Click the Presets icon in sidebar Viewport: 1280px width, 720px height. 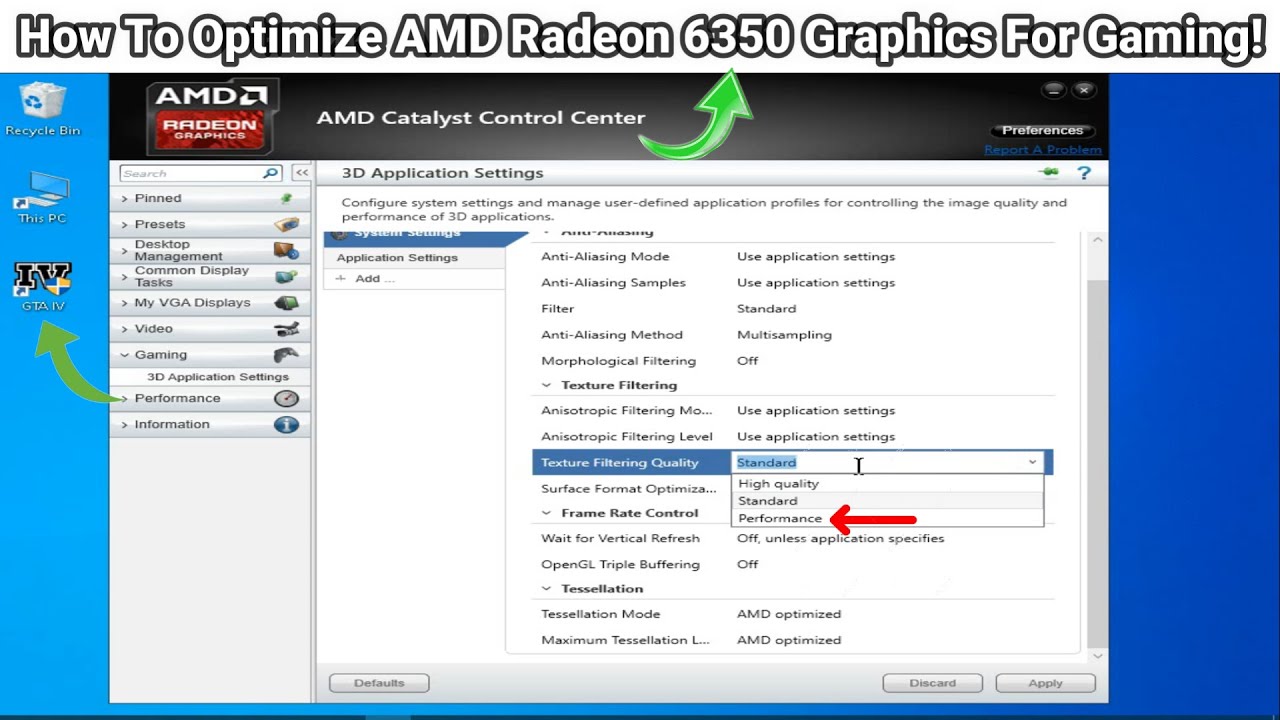[x=287, y=224]
